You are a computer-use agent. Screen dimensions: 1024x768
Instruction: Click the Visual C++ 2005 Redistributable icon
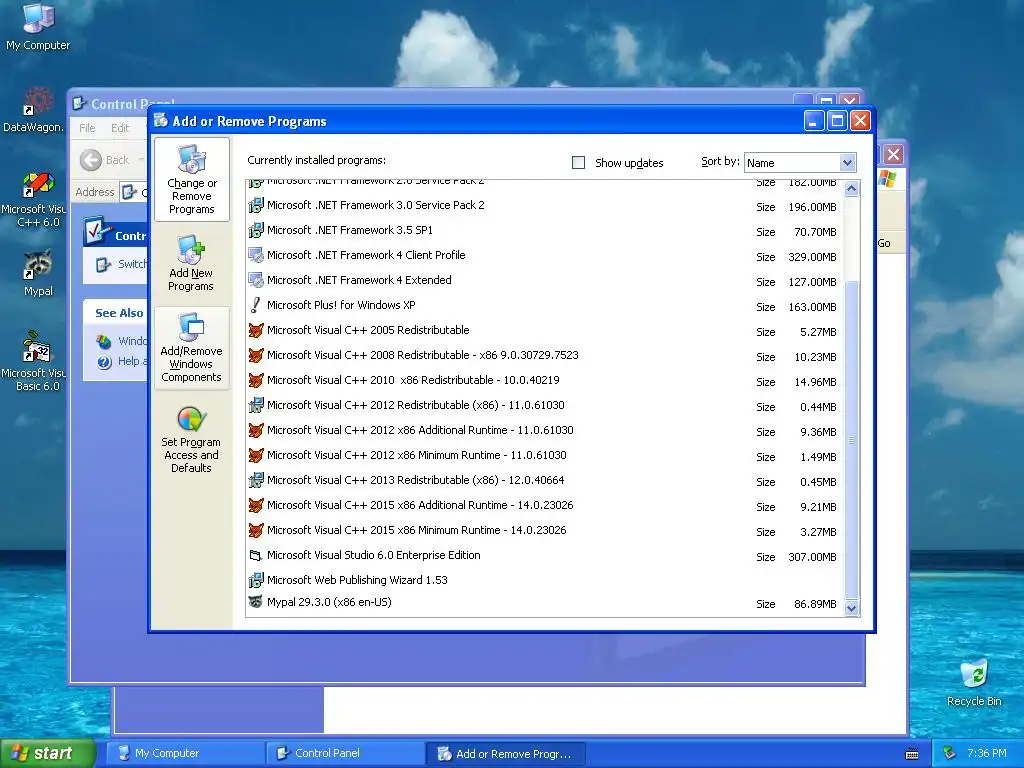[x=256, y=330]
